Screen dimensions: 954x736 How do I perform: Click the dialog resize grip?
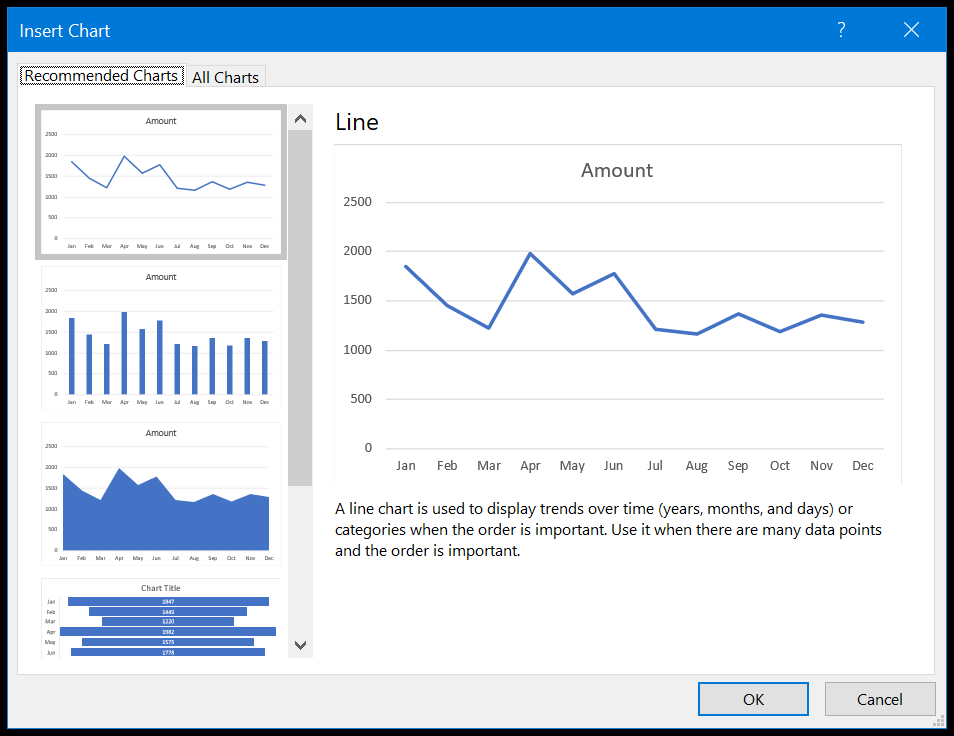tap(938, 722)
